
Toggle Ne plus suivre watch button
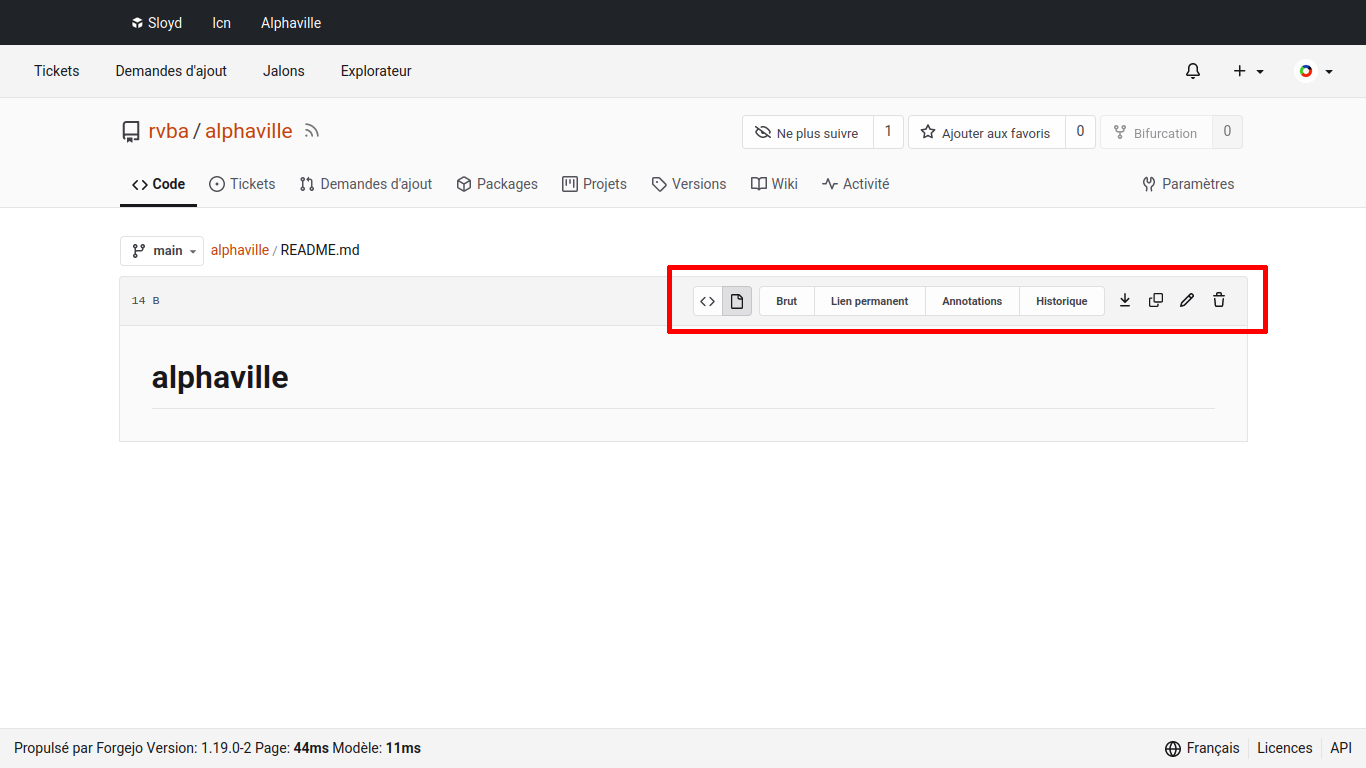pyautogui.click(x=807, y=133)
